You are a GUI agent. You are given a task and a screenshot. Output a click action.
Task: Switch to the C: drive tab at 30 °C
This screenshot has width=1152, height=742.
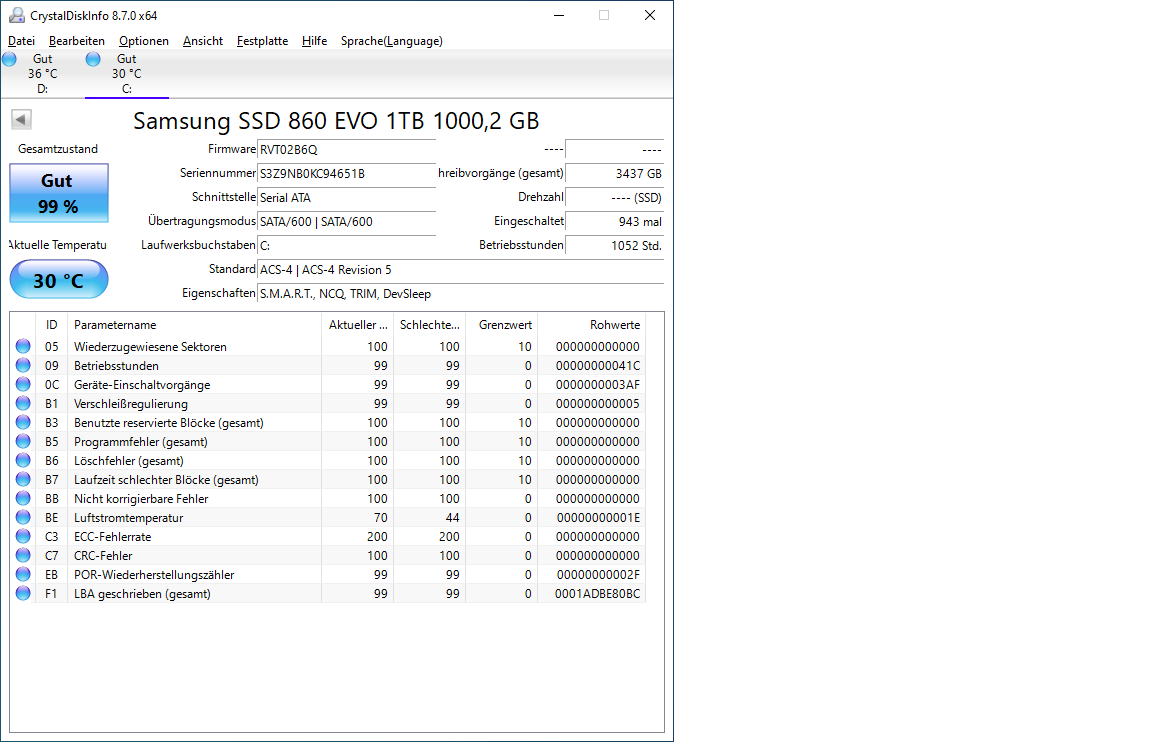[126, 73]
